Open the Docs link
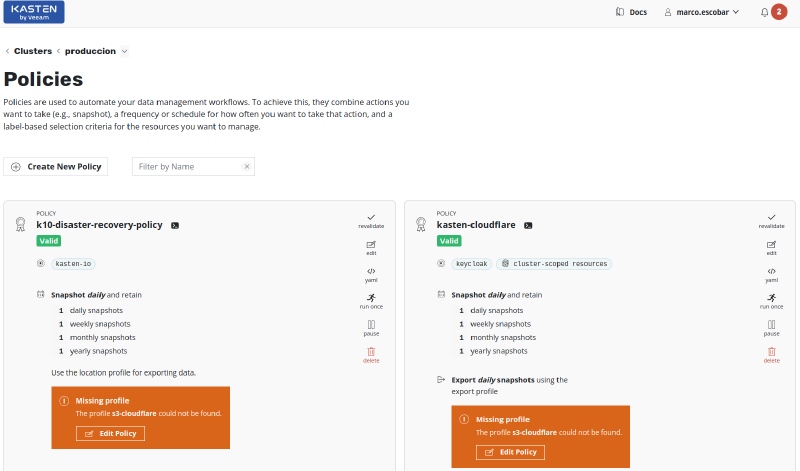This screenshot has height=471, width=800. tap(631, 12)
